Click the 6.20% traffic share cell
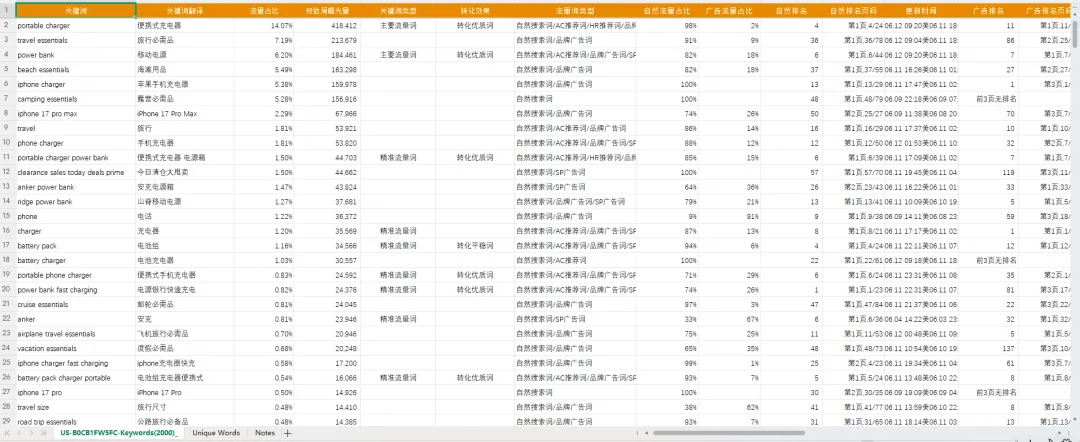The height and width of the screenshot is (442, 1080). [264, 55]
